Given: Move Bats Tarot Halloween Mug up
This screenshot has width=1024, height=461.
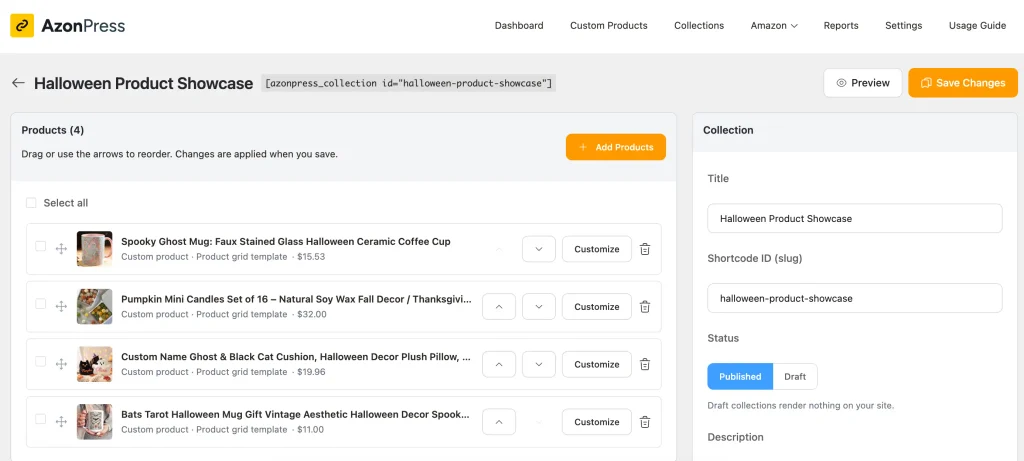Looking at the screenshot, I should 499,422.
